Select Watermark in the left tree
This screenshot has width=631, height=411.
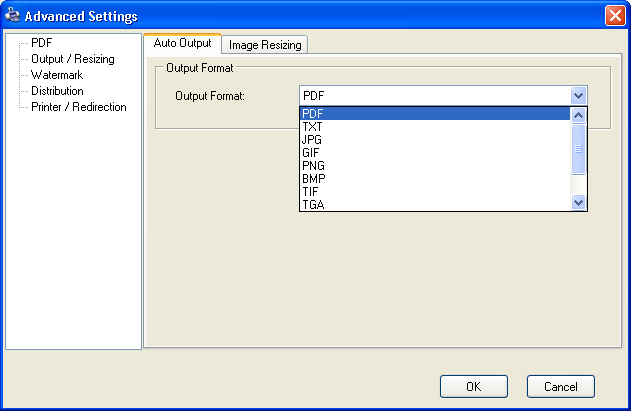click(56, 75)
